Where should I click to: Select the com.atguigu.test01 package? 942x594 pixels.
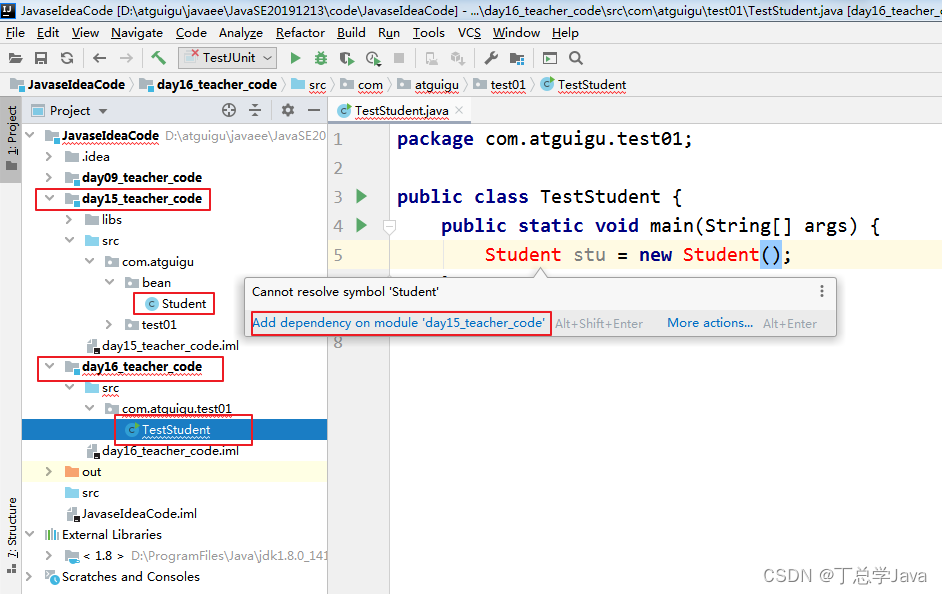click(x=176, y=408)
